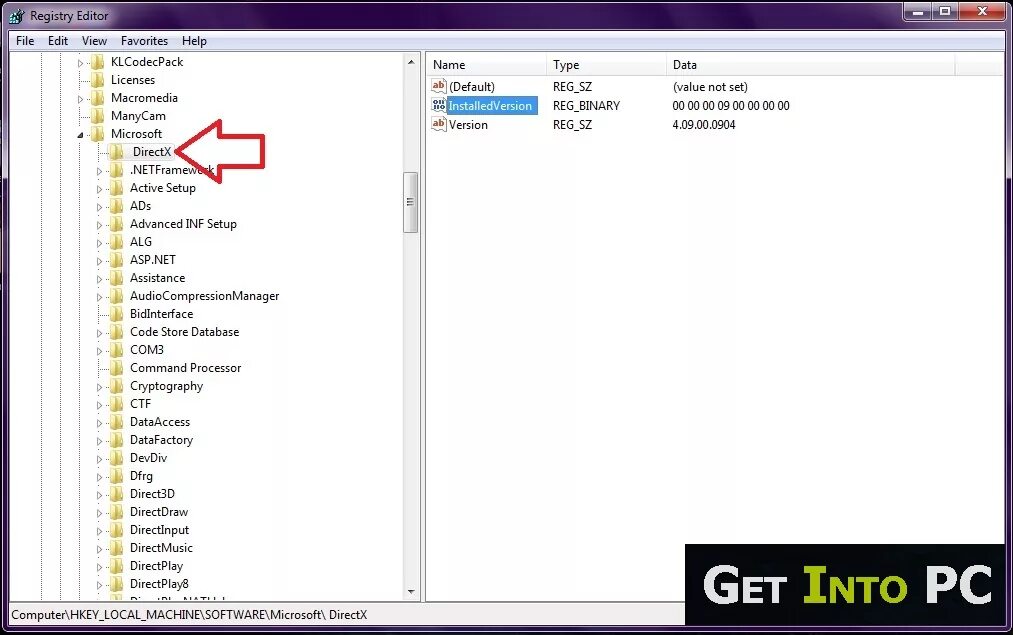The height and width of the screenshot is (635, 1013).
Task: Click the Command Processor folder icon
Action: click(x=116, y=368)
